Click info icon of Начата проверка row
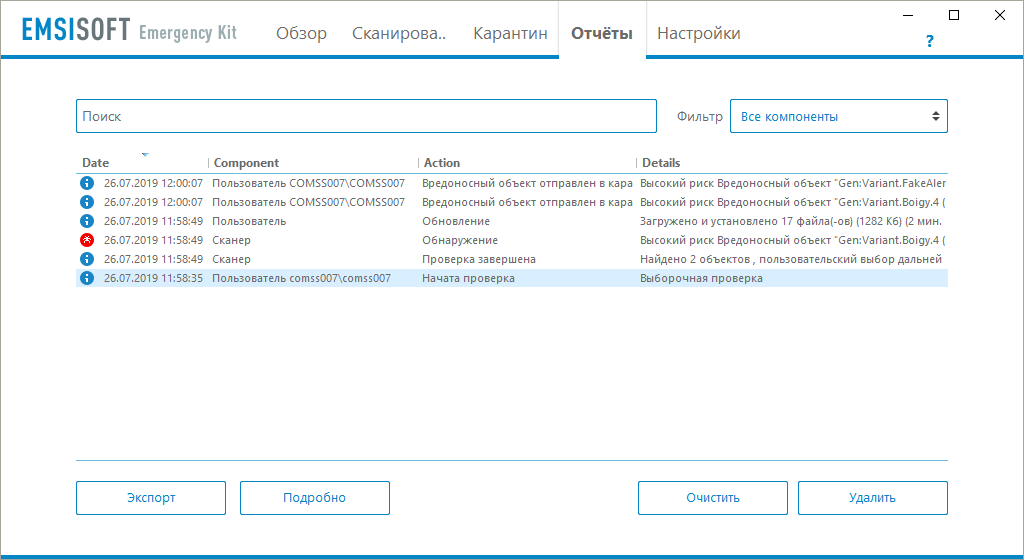This screenshot has height=560, width=1024. click(x=87, y=278)
